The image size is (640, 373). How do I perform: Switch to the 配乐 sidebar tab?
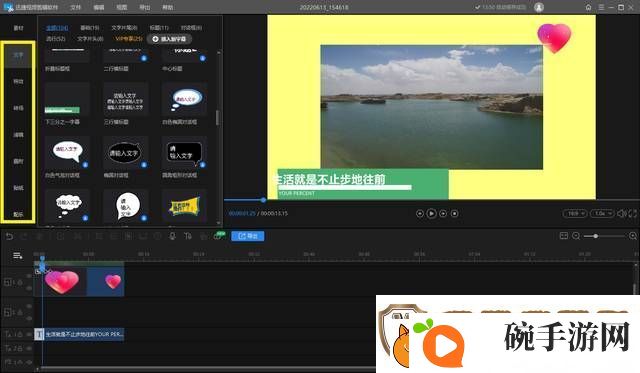tap(18, 214)
